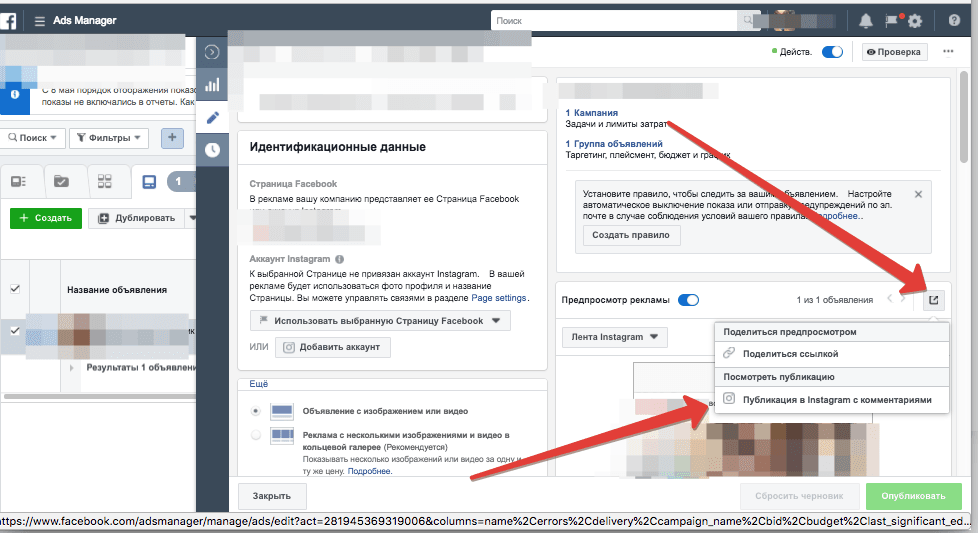
Task: Select the pencil edit icon
Action: 212,117
